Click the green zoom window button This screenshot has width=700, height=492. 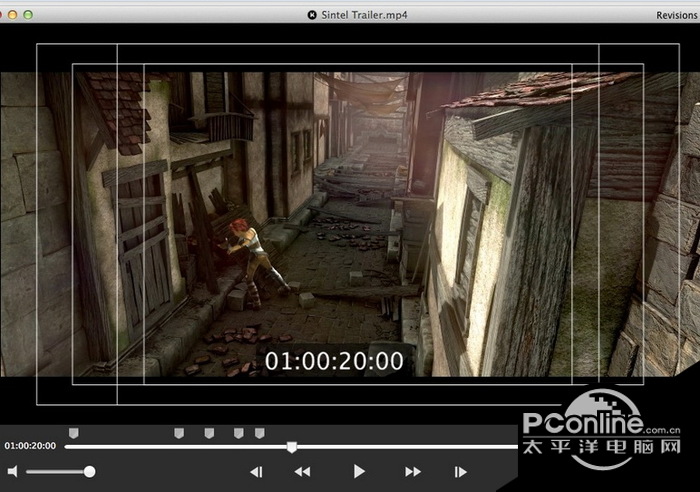pyautogui.click(x=28, y=15)
